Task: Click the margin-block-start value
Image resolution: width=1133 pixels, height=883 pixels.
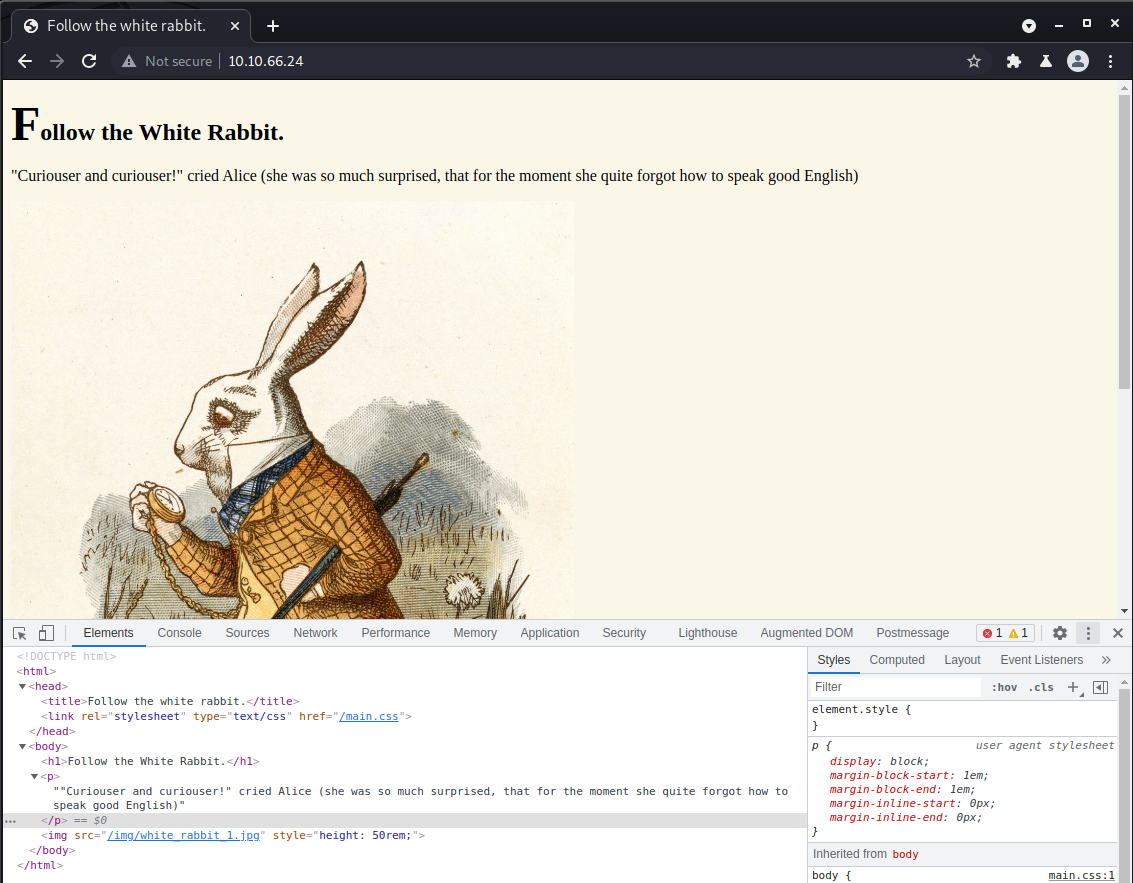Action: coord(975,775)
